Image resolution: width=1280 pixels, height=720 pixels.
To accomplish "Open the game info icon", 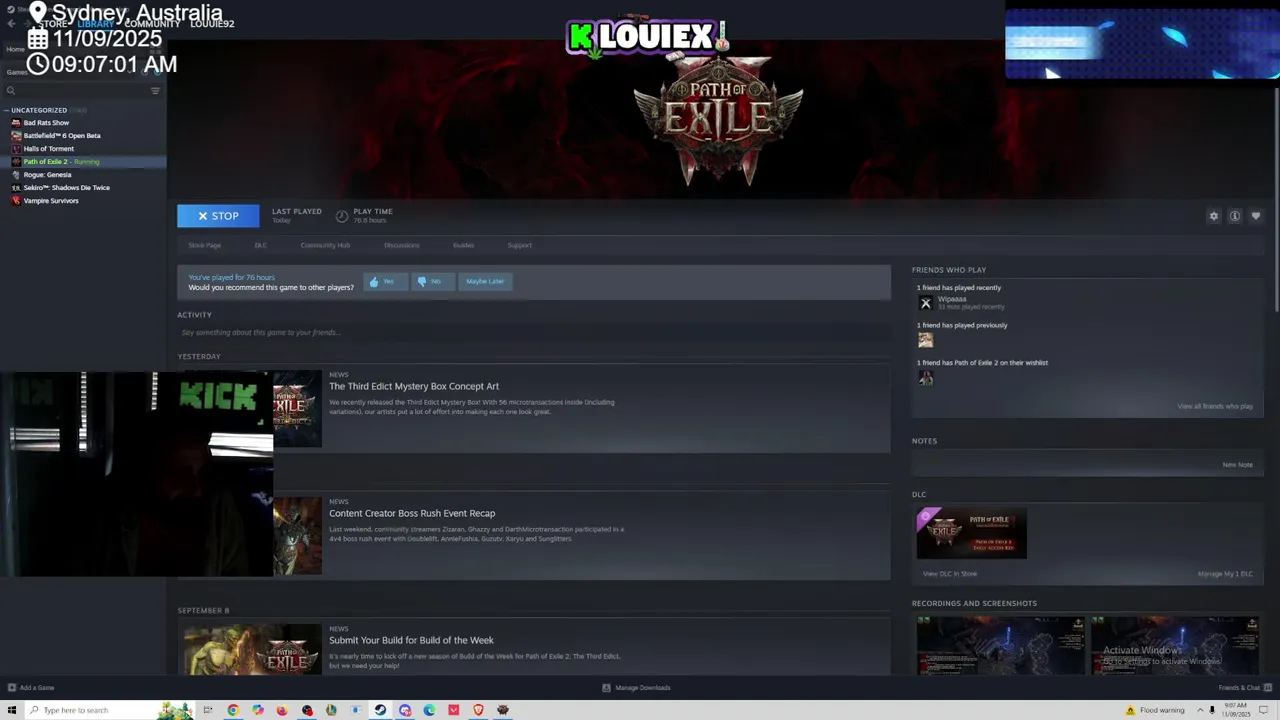I will pyautogui.click(x=1235, y=216).
